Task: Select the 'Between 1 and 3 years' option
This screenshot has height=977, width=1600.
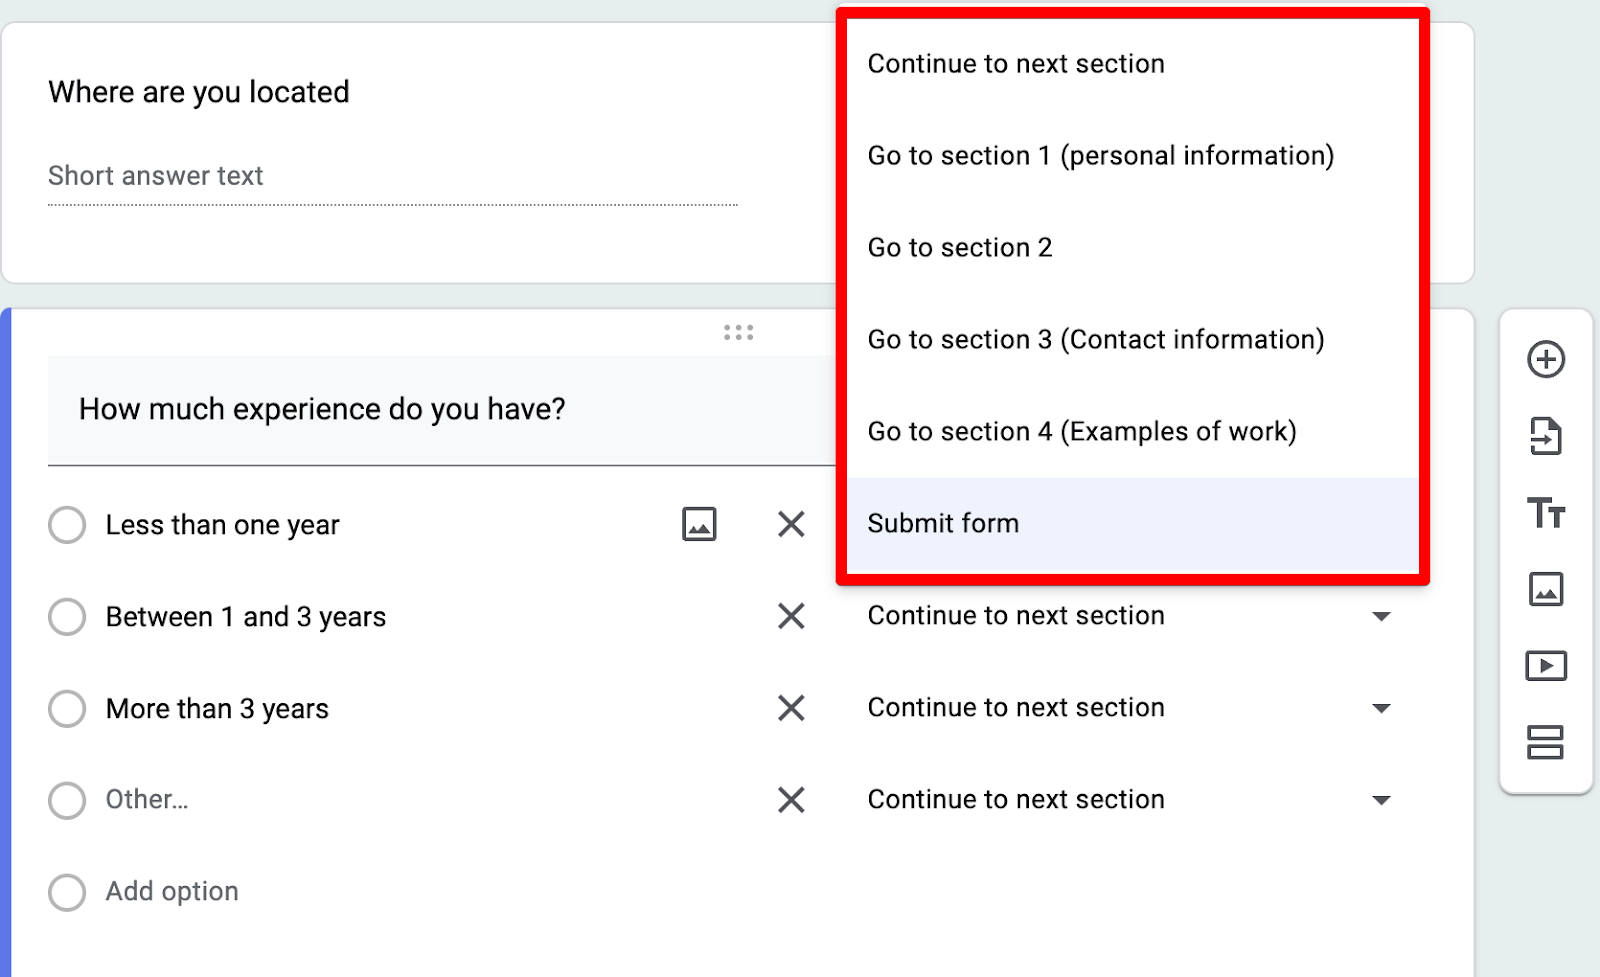Action: [66, 616]
